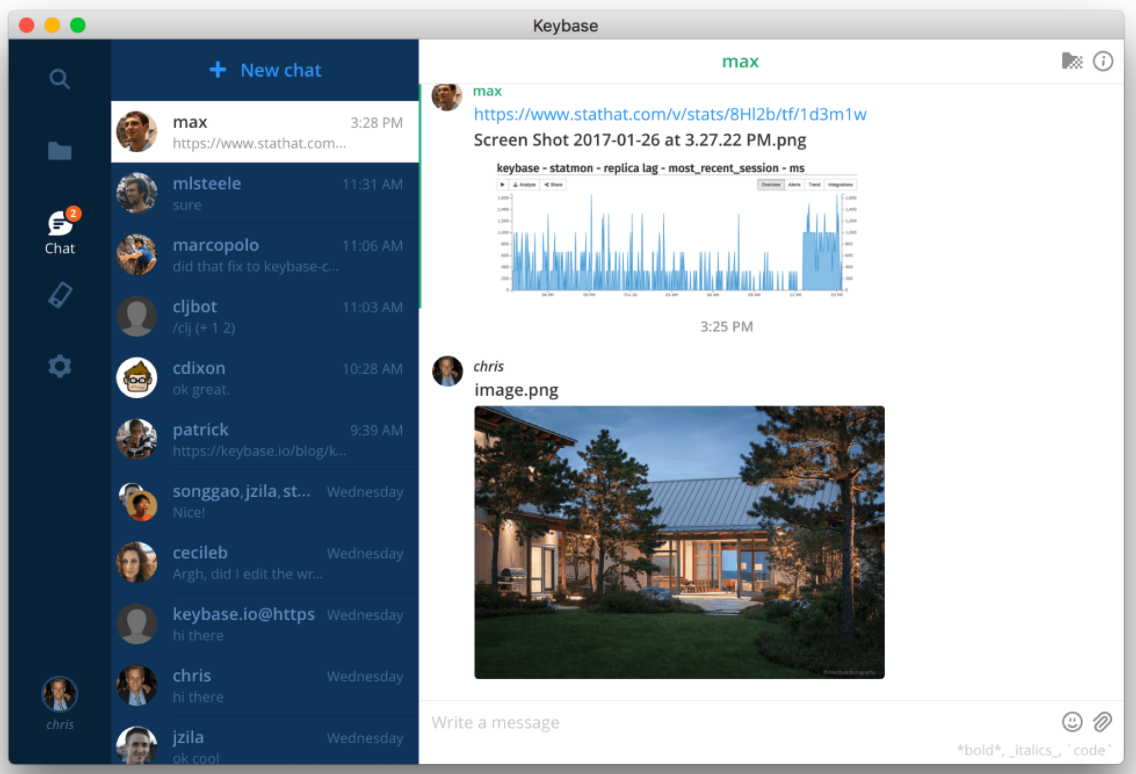Click the image.png filename text

tap(516, 390)
